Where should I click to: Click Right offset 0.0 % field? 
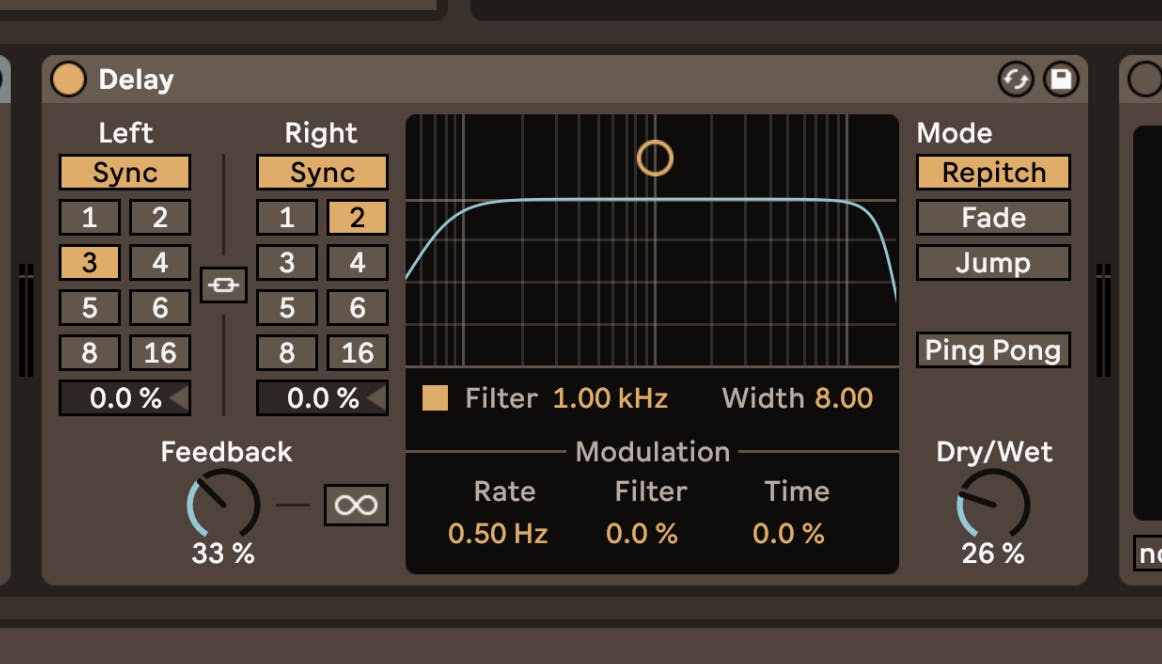(x=322, y=398)
